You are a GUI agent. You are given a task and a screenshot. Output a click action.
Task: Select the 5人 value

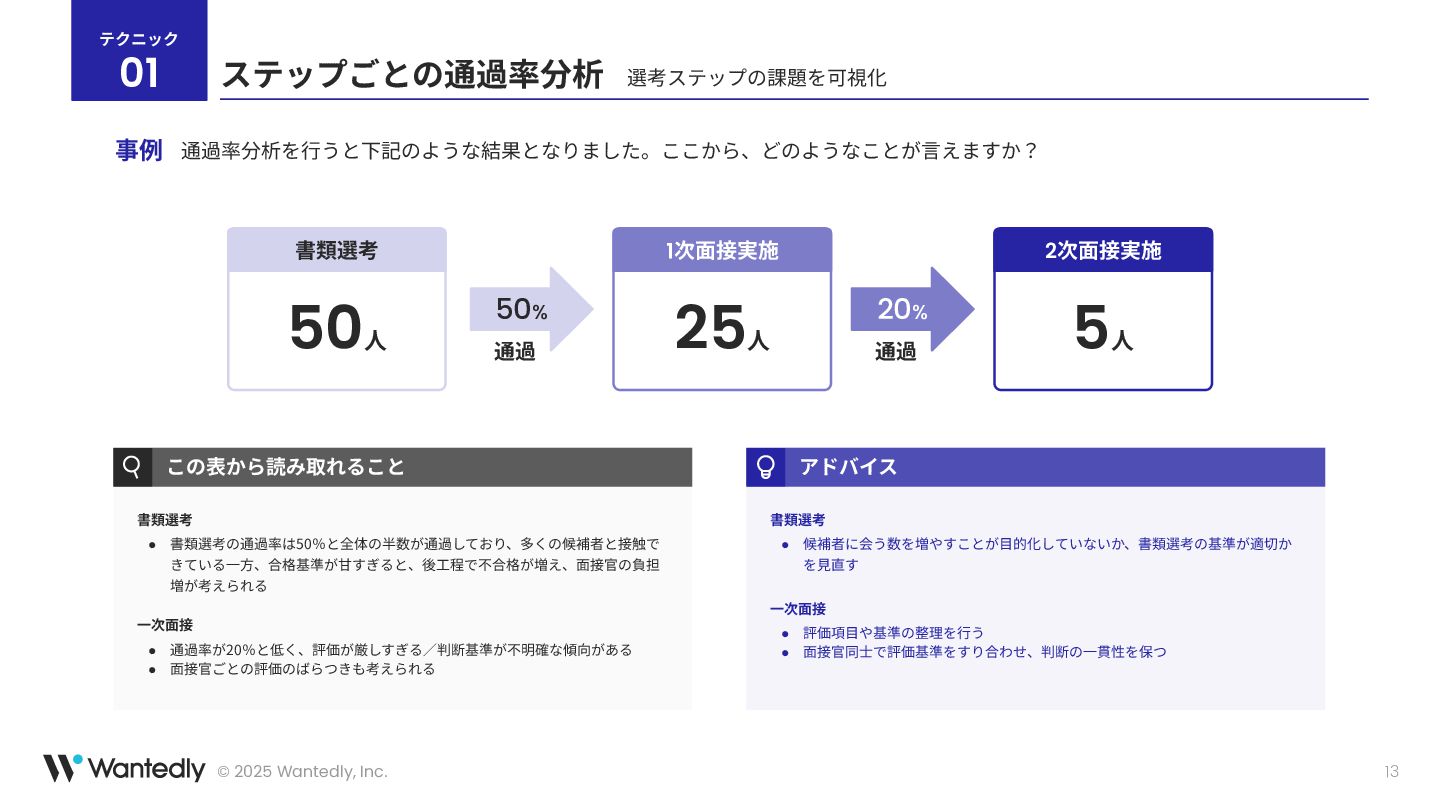1103,329
